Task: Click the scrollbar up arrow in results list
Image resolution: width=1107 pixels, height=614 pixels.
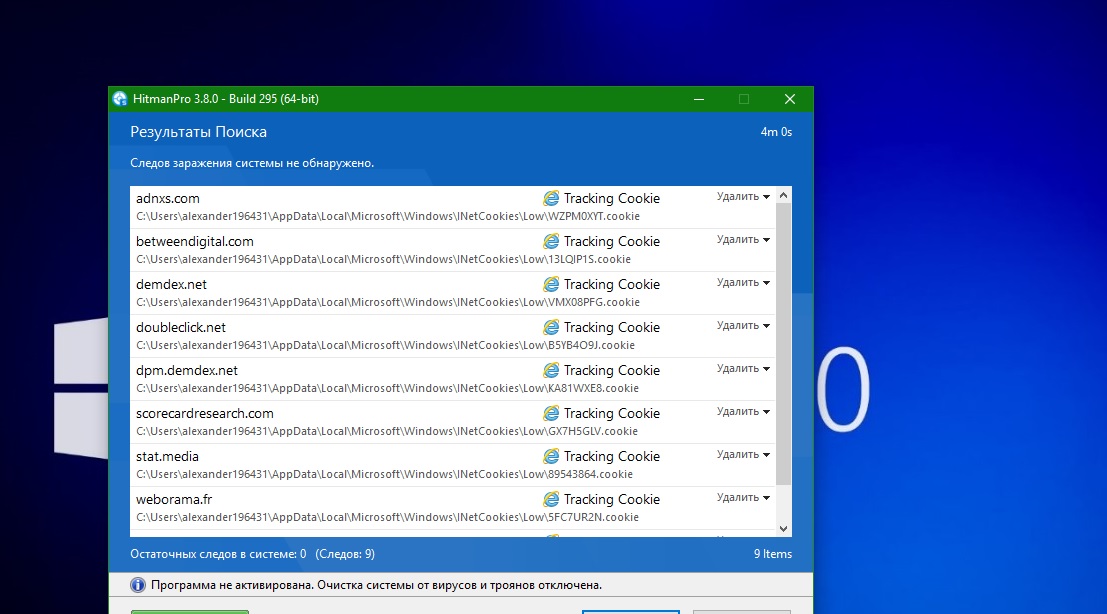Action: click(x=783, y=195)
